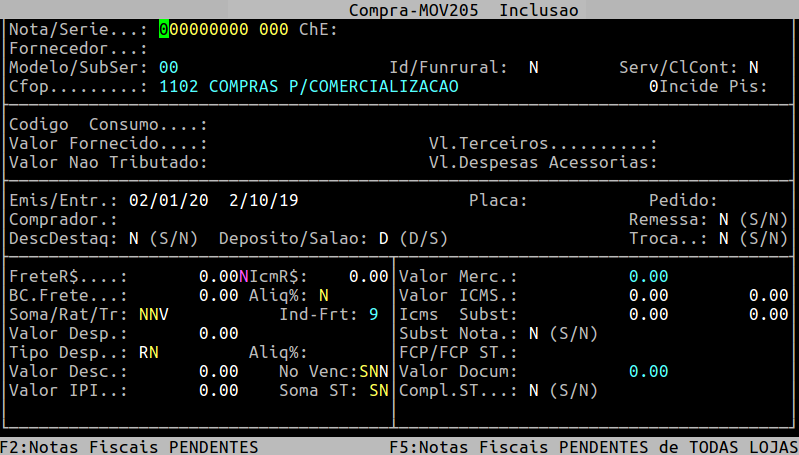Toggle the Compl.ST S/N value
The image size is (799, 455).
click(533, 390)
